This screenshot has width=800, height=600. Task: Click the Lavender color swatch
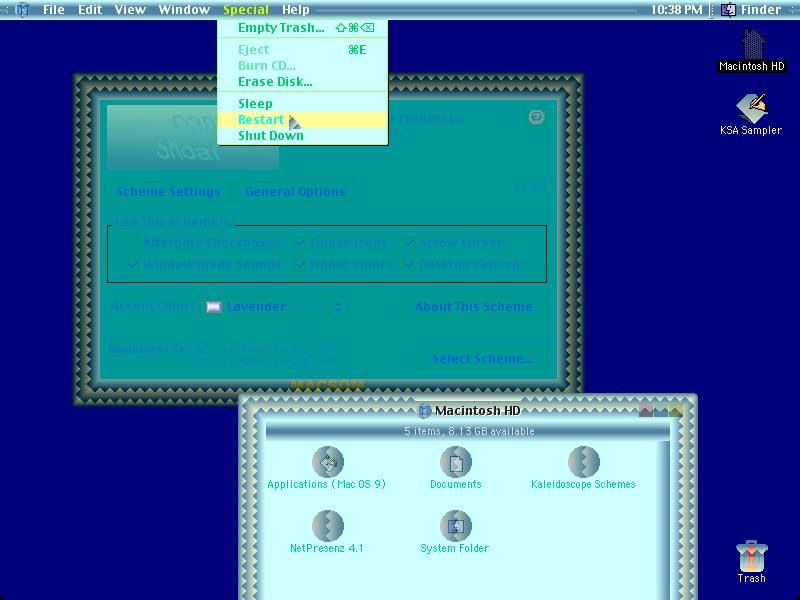click(x=214, y=307)
